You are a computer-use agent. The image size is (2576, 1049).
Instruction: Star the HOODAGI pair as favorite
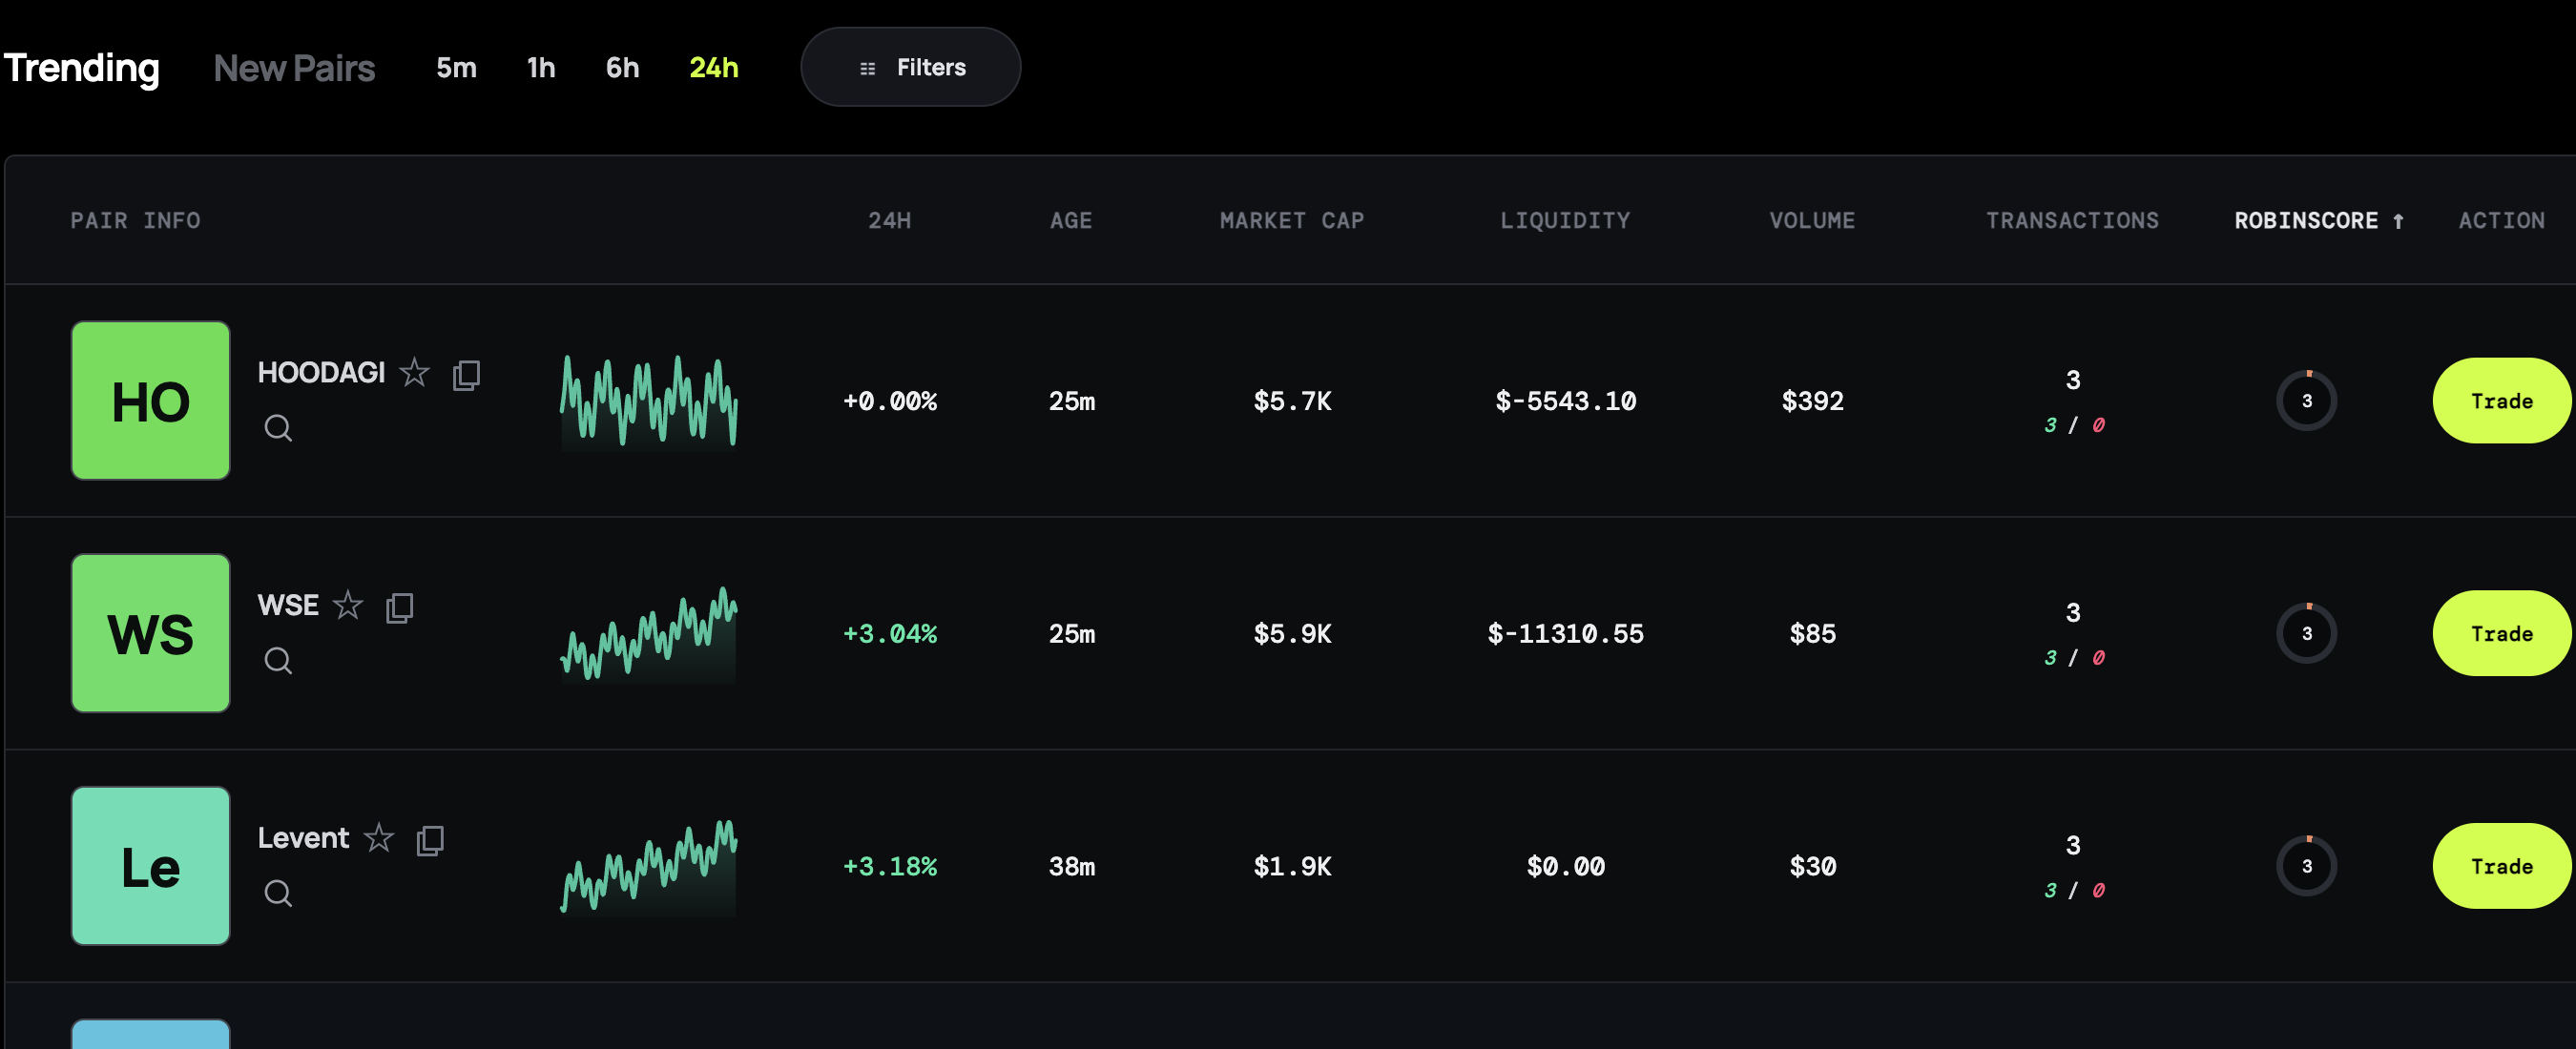414,373
